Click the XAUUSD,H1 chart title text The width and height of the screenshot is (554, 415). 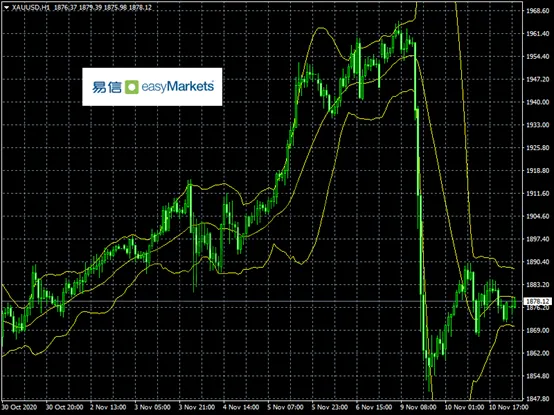31,7
